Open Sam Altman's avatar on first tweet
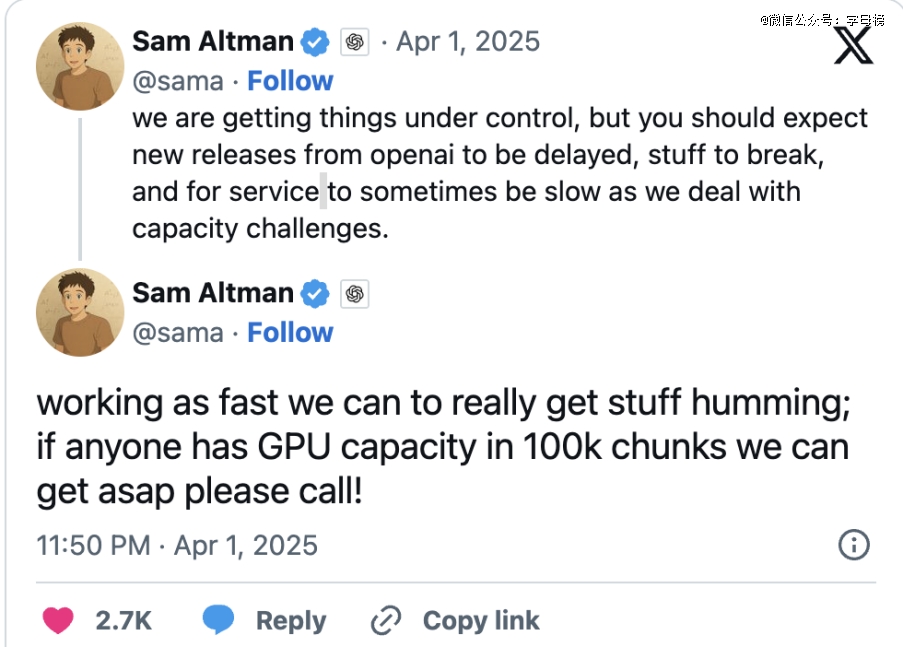The width and height of the screenshot is (903, 647). coord(80,66)
